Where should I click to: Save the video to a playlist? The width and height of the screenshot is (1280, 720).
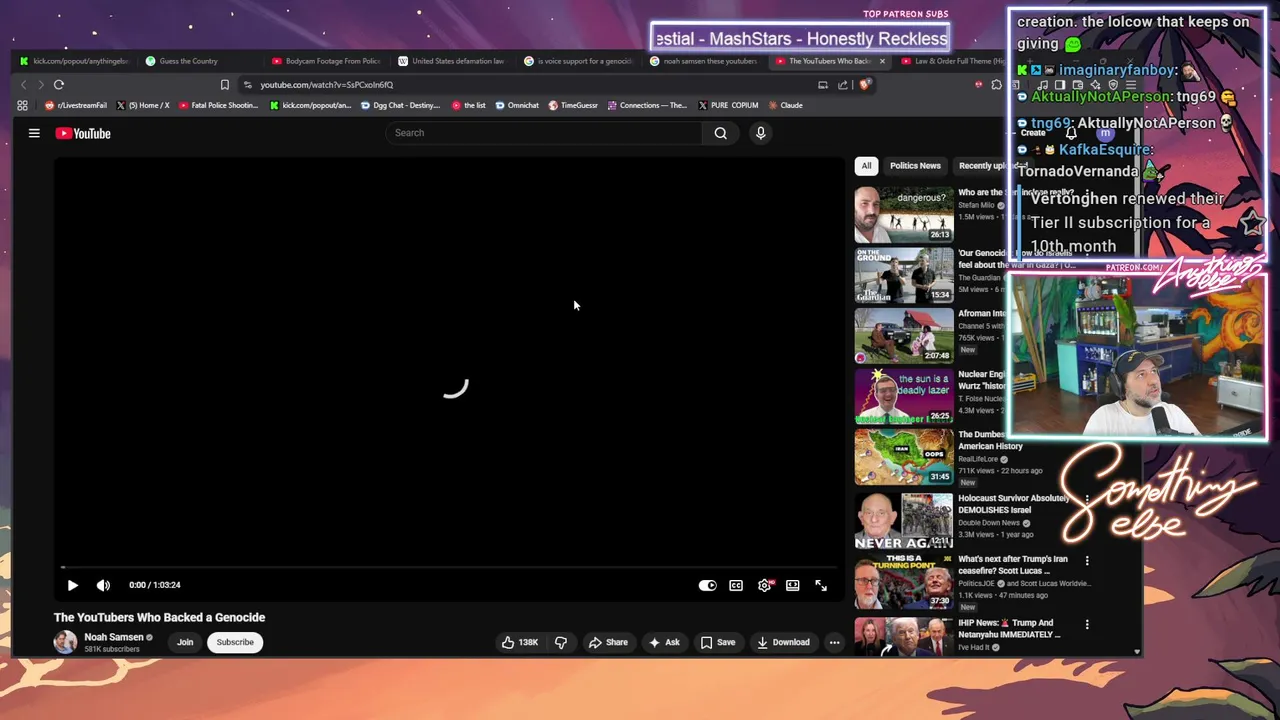(718, 642)
